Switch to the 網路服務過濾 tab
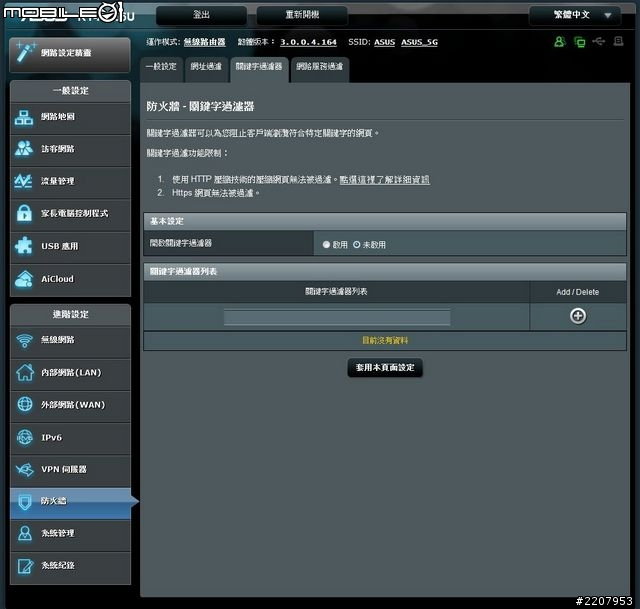The height and width of the screenshot is (609, 640). point(320,67)
